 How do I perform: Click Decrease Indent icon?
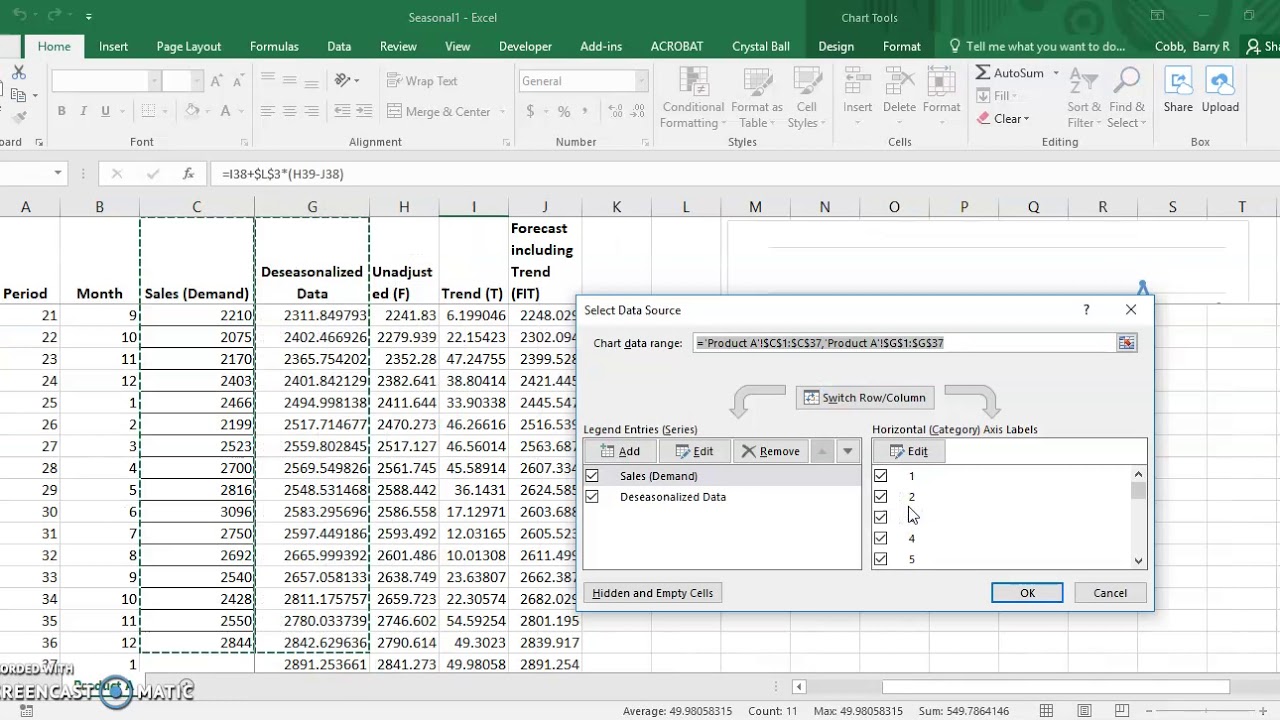point(342,111)
